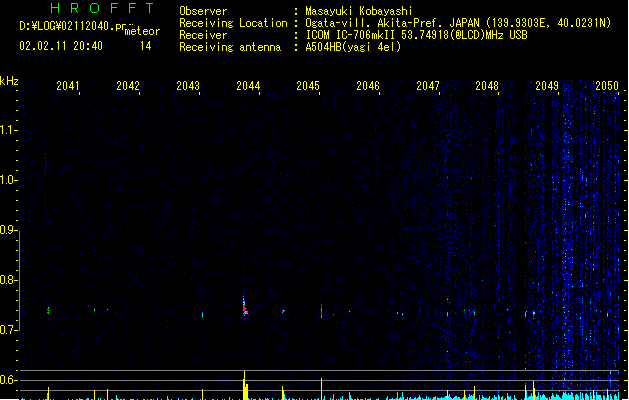Screen dimensions: 629x400
Task: Click the 0.9 kHz frequency label
Action: tap(8, 230)
